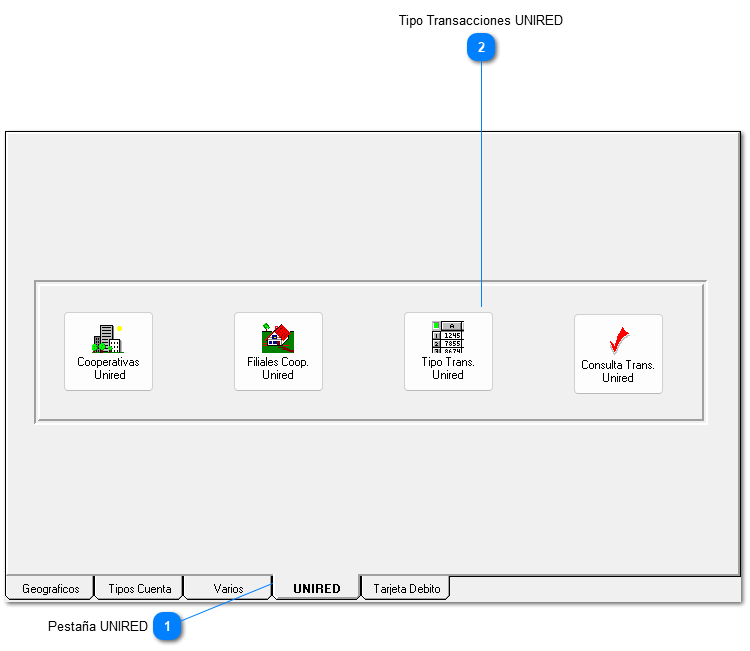
Task: Open Cooperativas Unired via its text label
Action: click(x=109, y=369)
